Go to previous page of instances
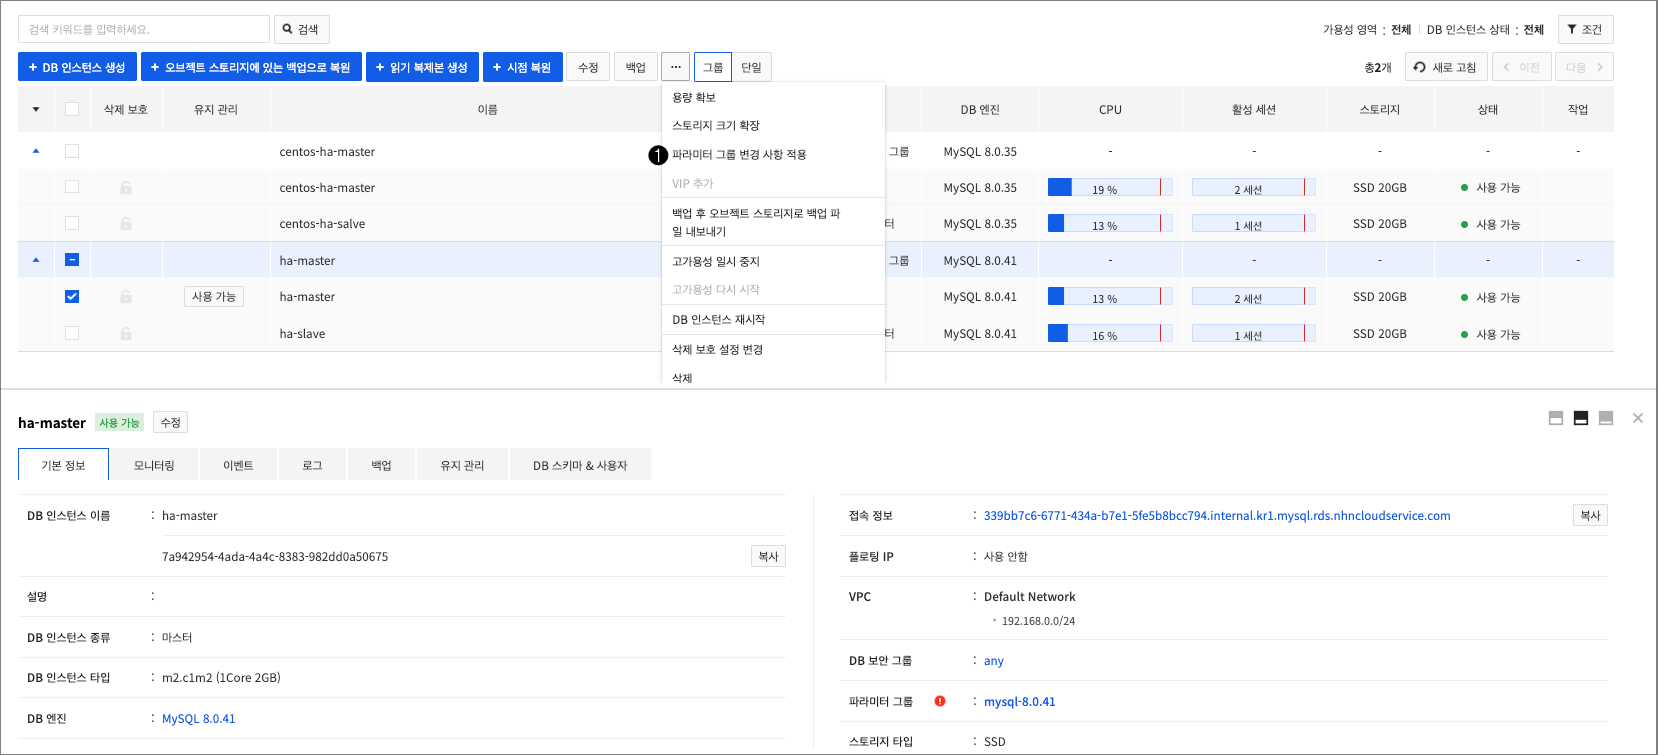 click(1522, 67)
